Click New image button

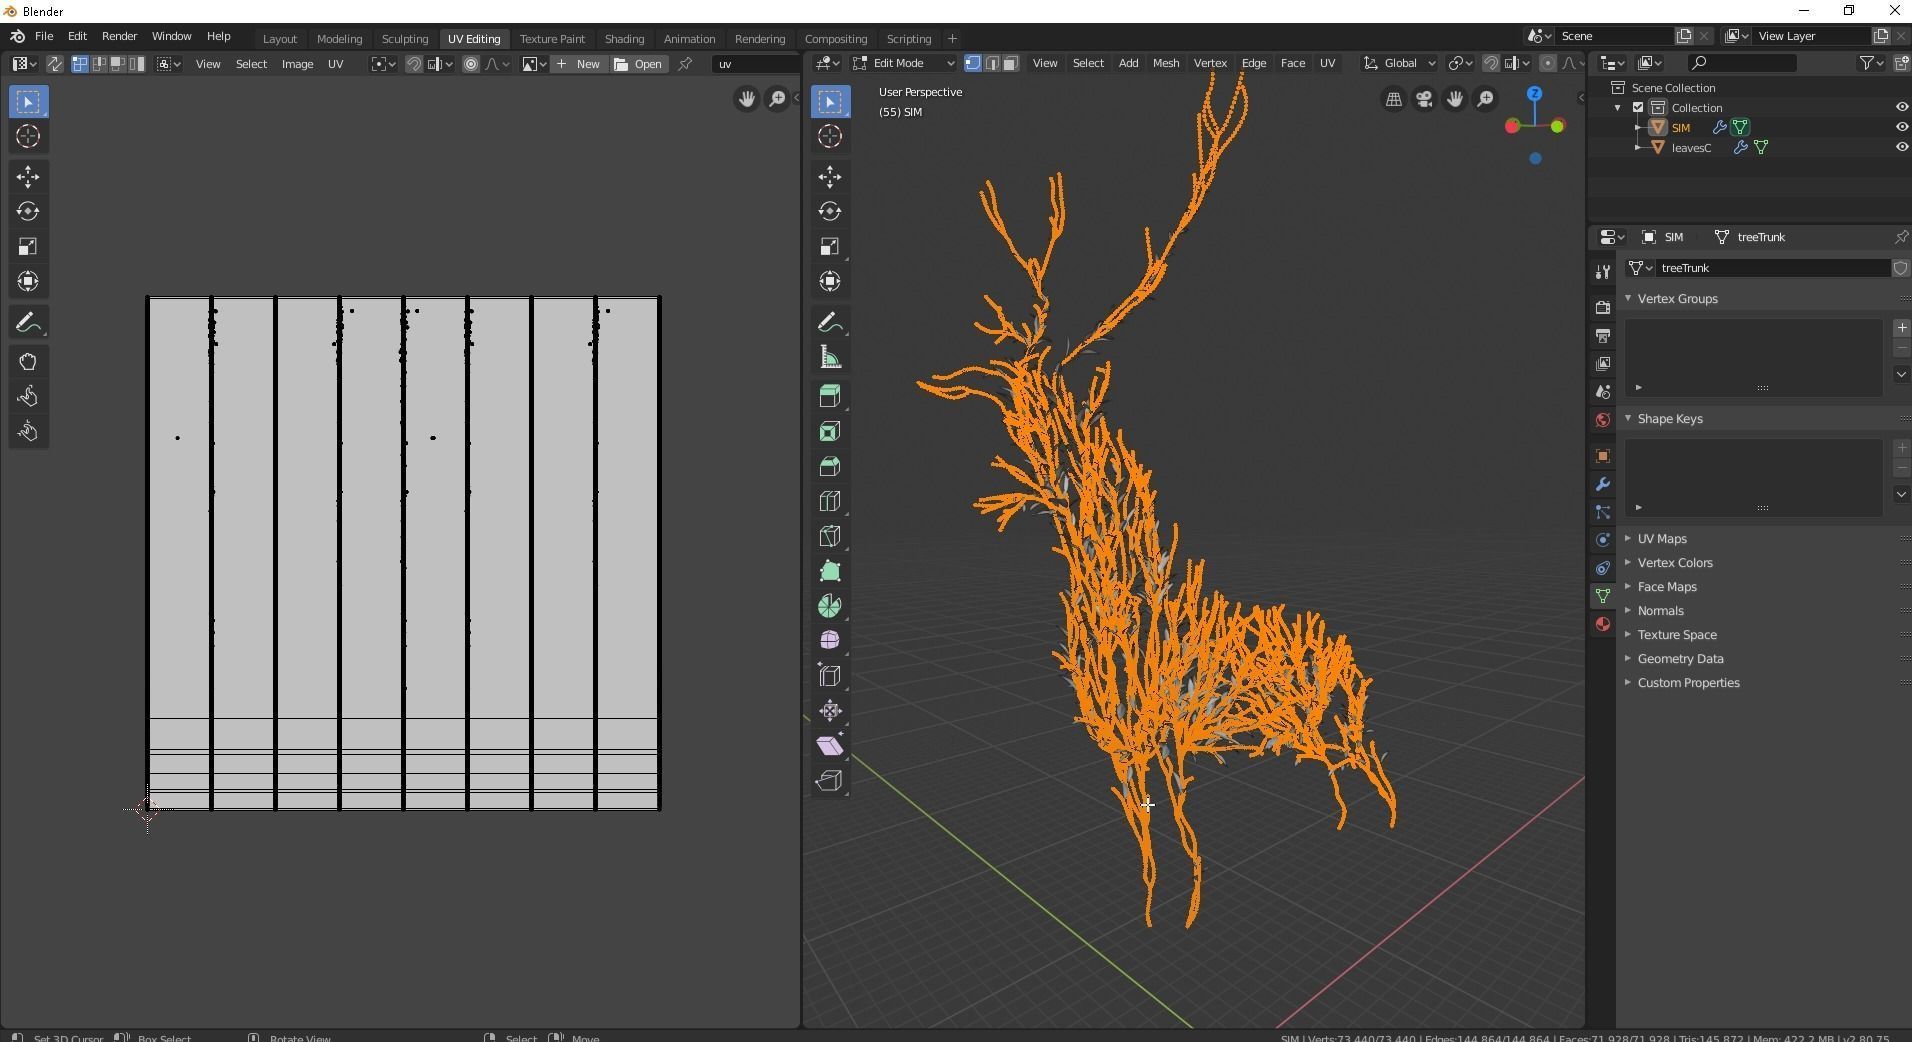coord(578,64)
